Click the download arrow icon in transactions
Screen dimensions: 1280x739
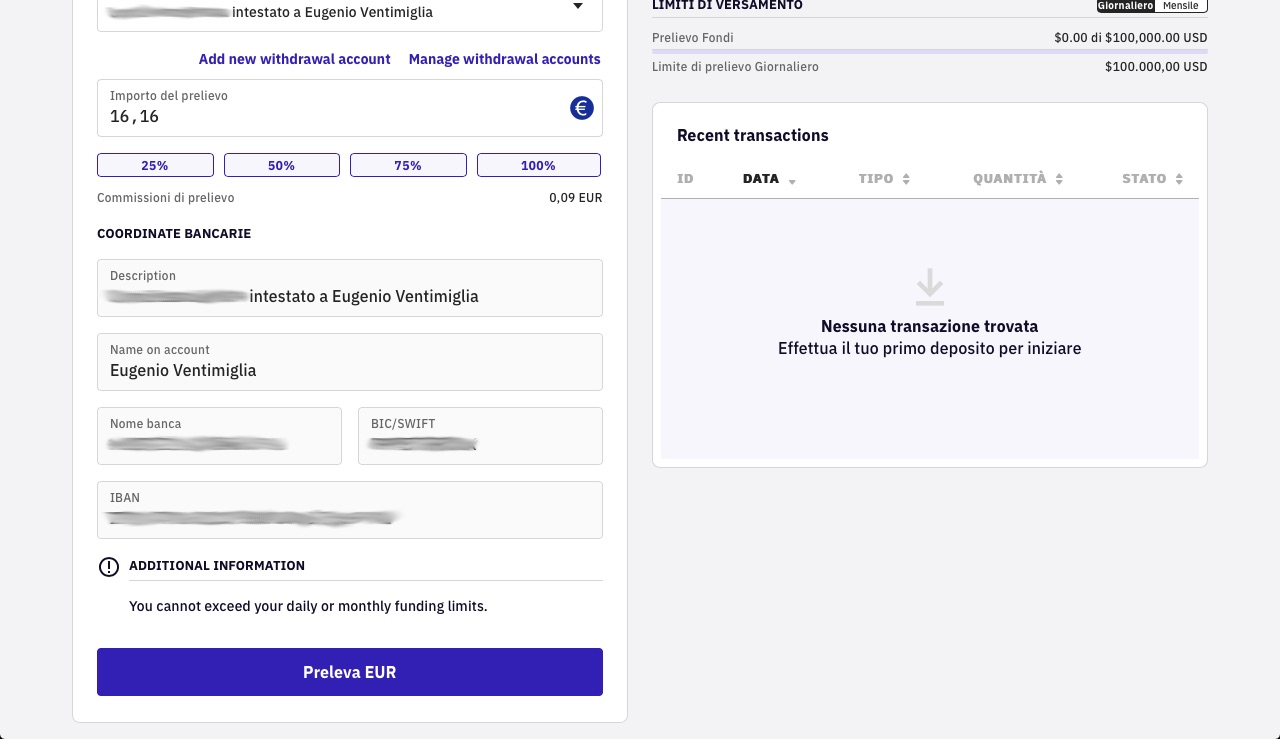930,287
